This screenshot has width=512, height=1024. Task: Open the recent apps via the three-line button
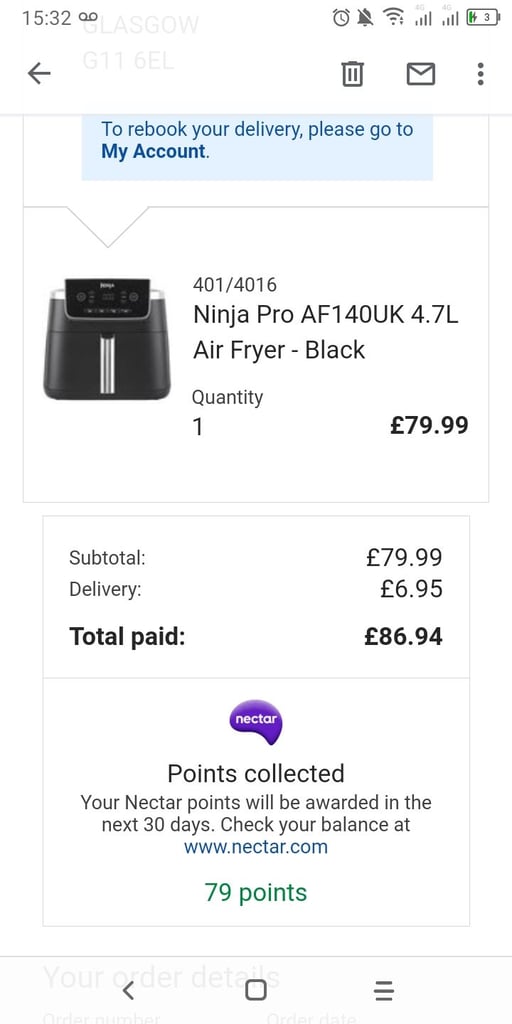pos(384,991)
